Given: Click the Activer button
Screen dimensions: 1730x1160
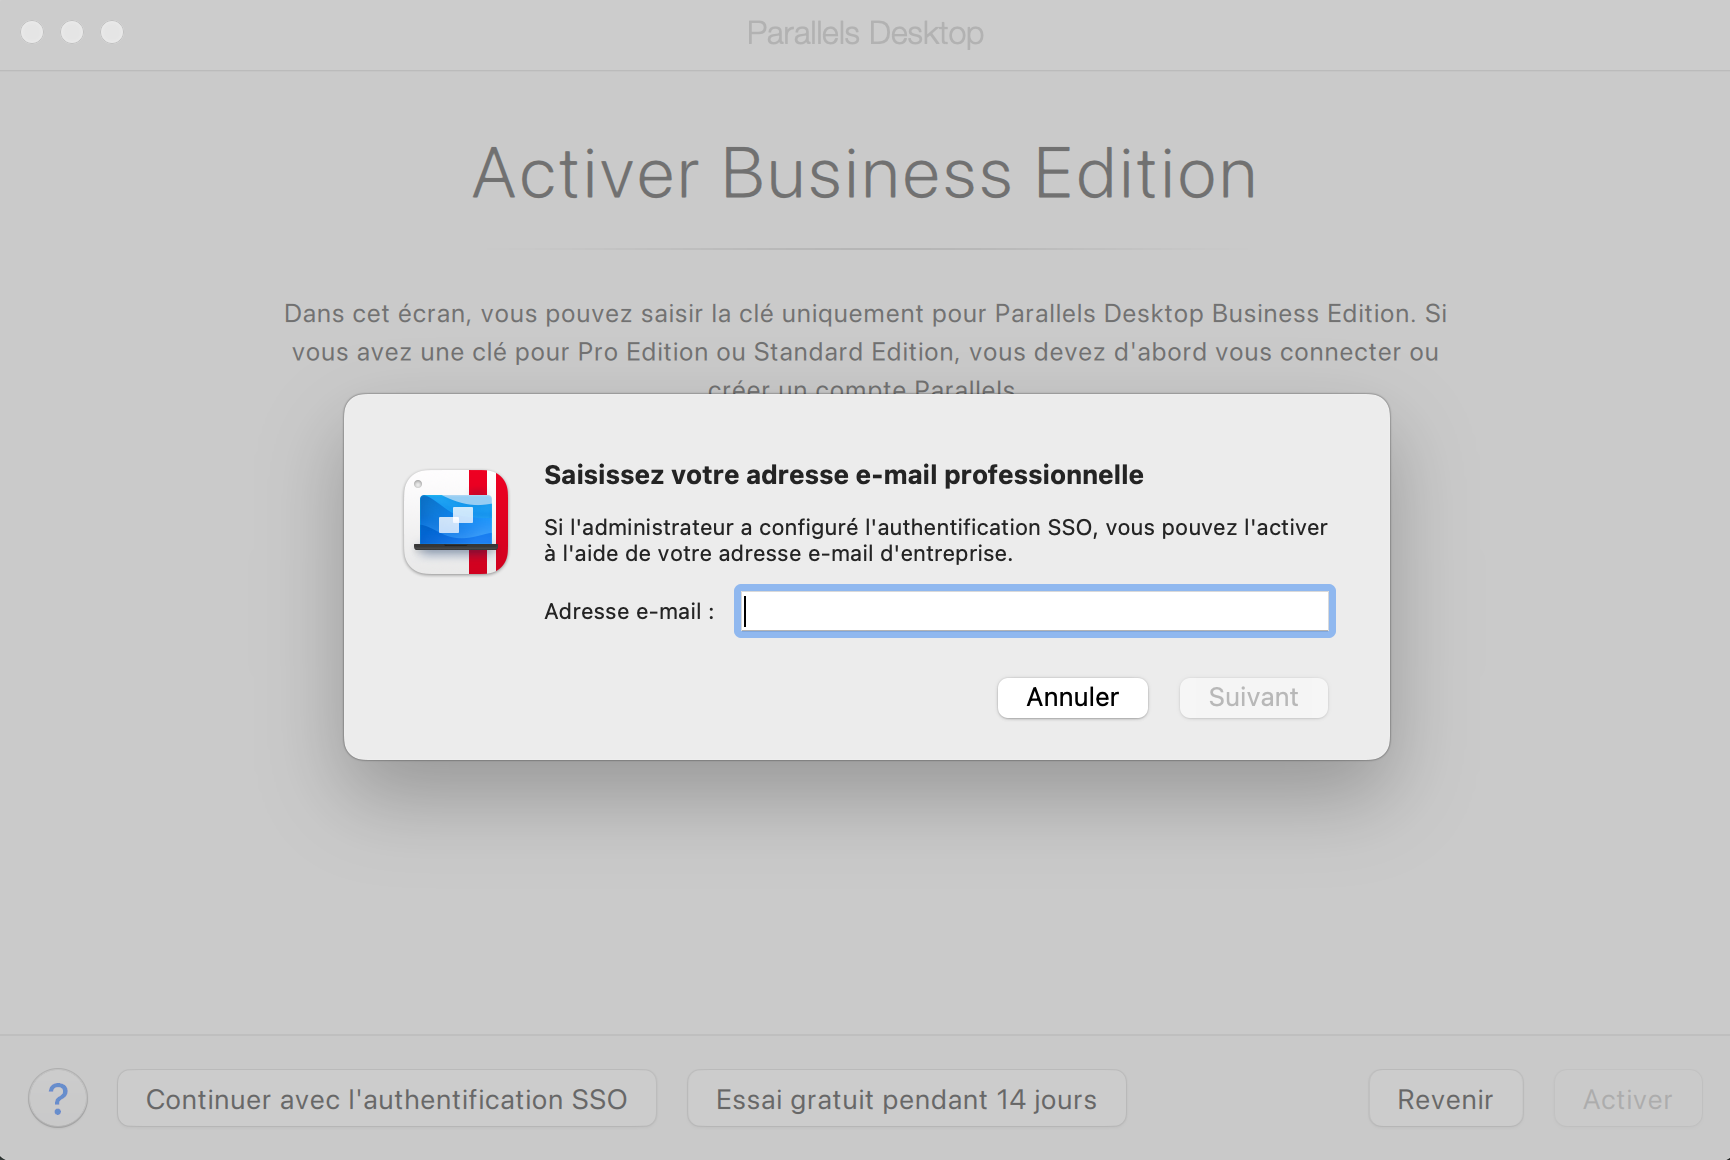Looking at the screenshot, I should click(1627, 1098).
